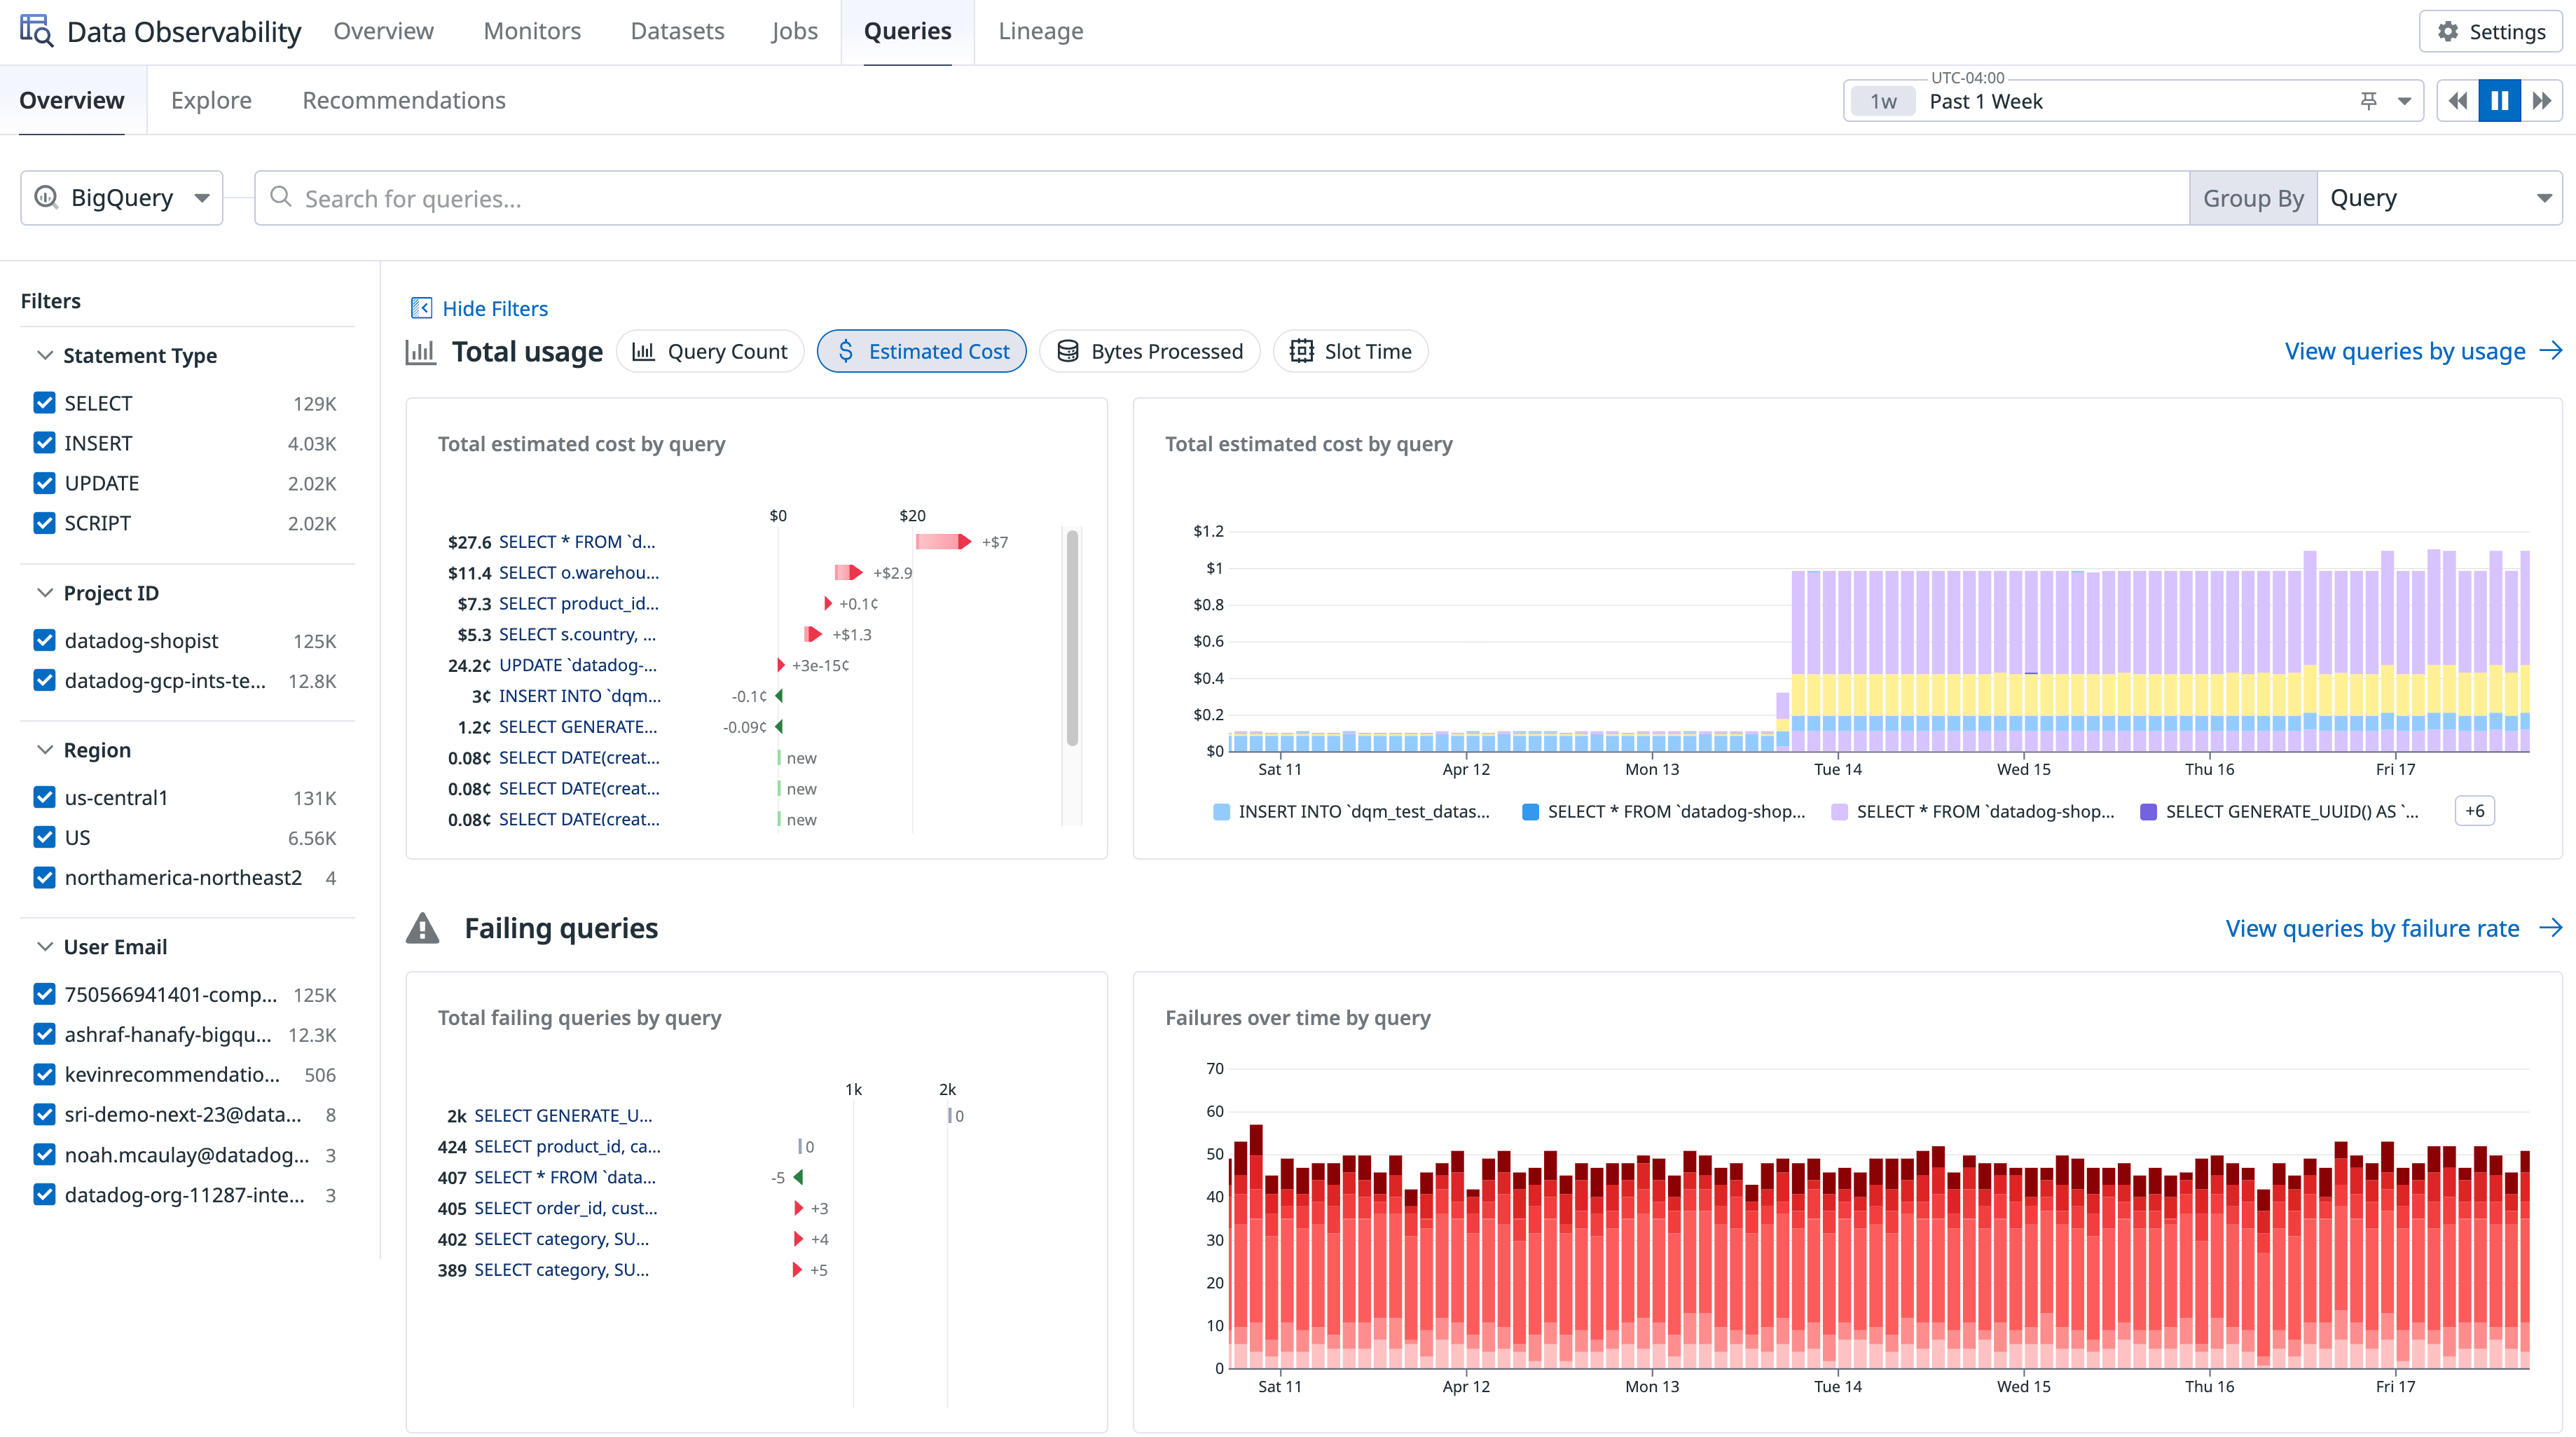Image resolution: width=2576 pixels, height=1437 pixels.
Task: Disable the us-central1 region filter
Action: [44, 797]
